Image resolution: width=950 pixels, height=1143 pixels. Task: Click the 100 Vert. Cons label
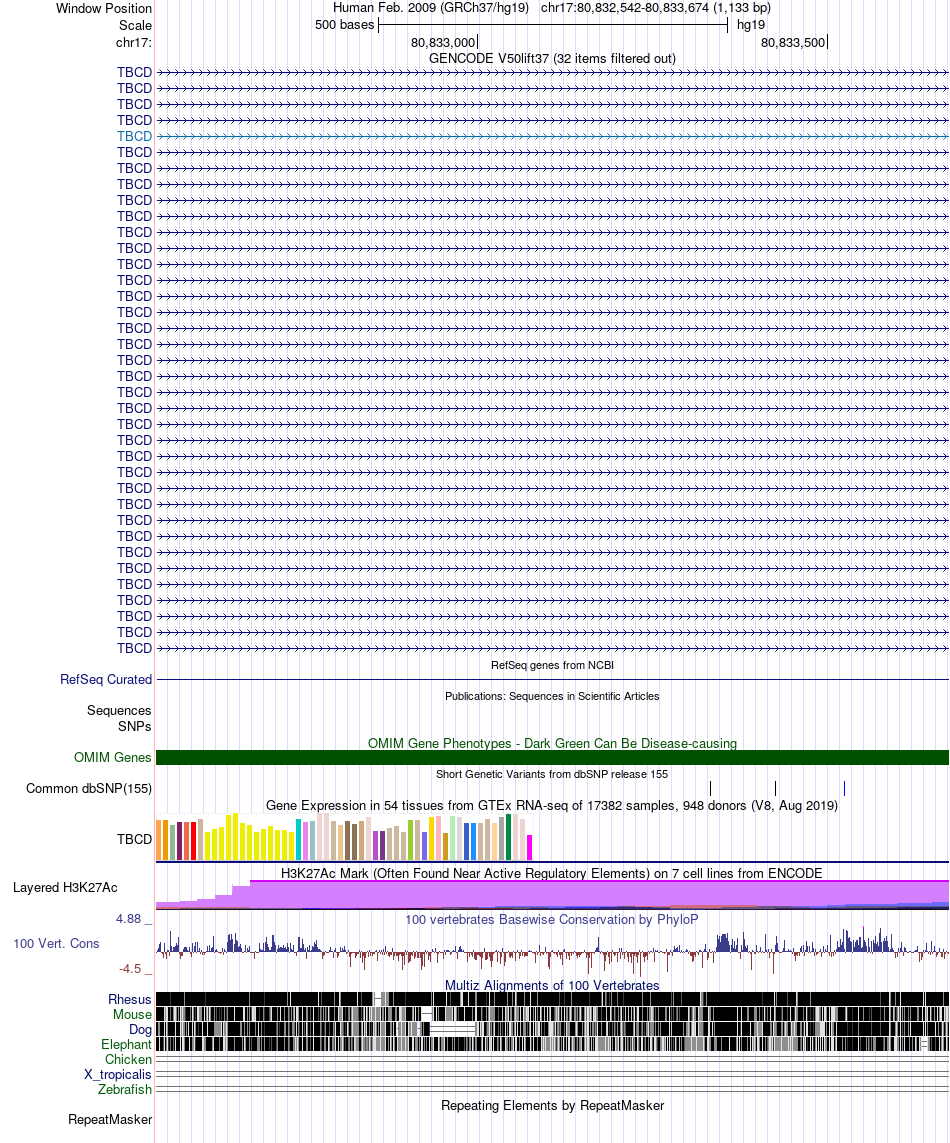[56, 944]
